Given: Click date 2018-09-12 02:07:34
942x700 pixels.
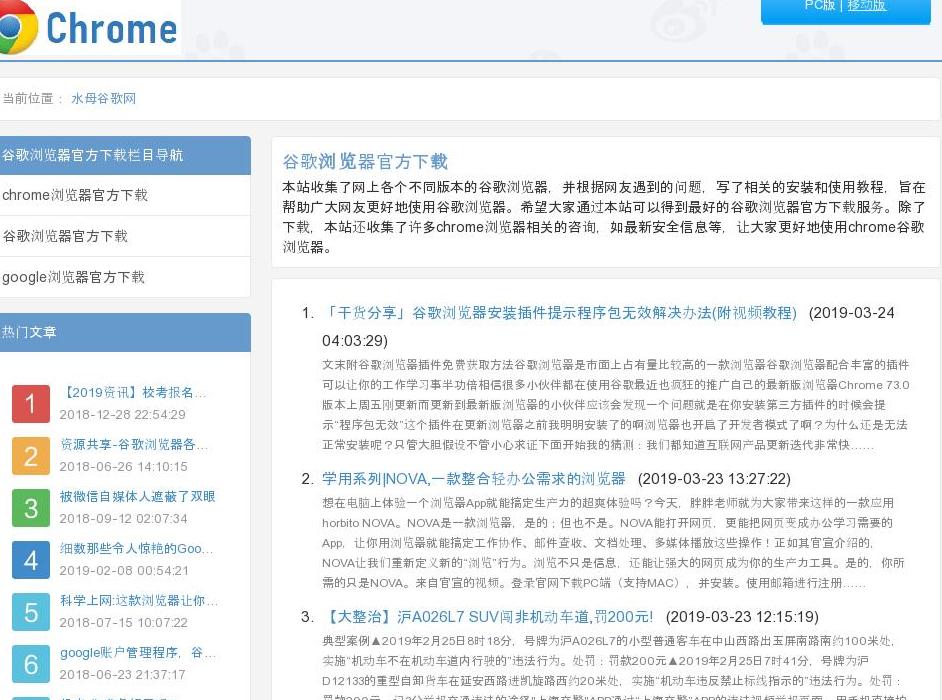Looking at the screenshot, I should tap(123, 519).
